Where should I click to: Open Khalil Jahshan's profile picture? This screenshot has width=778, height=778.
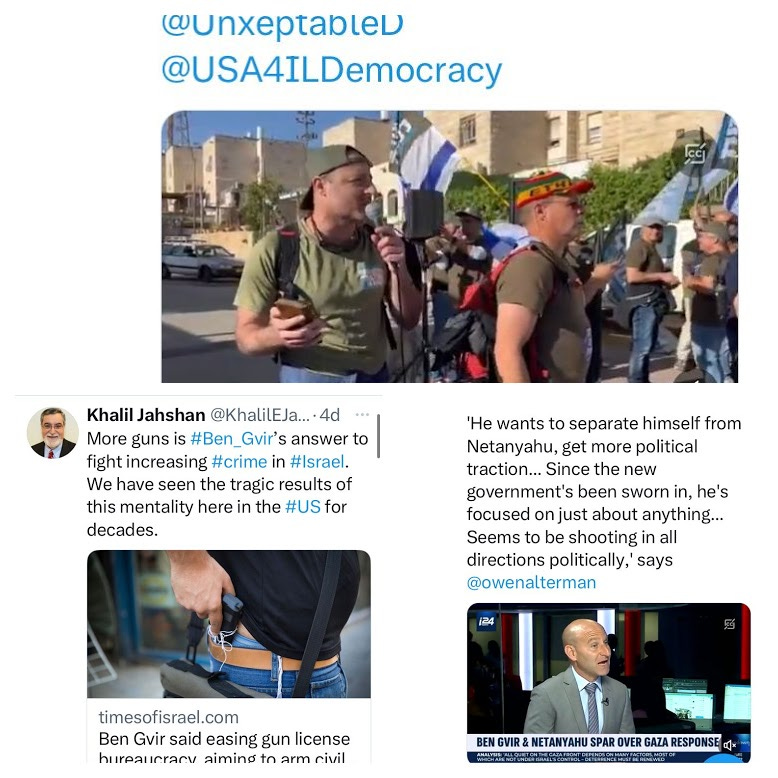[x=53, y=433]
